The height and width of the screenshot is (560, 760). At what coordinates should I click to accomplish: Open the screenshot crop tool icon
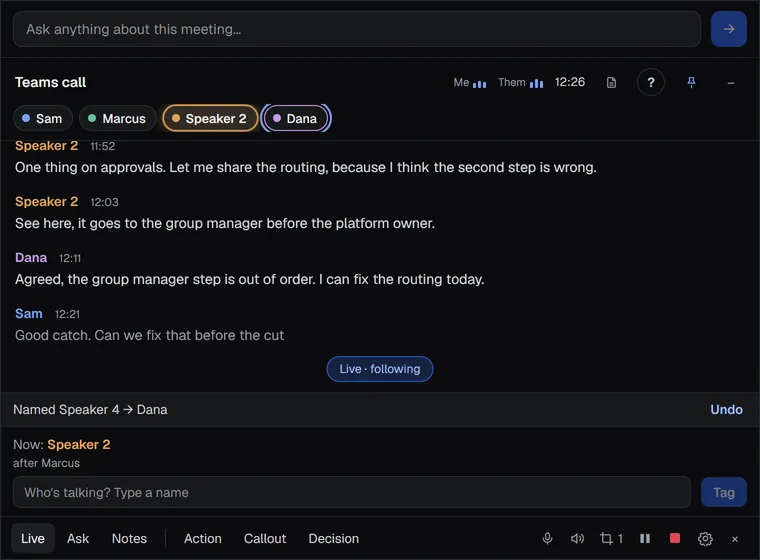coord(611,538)
